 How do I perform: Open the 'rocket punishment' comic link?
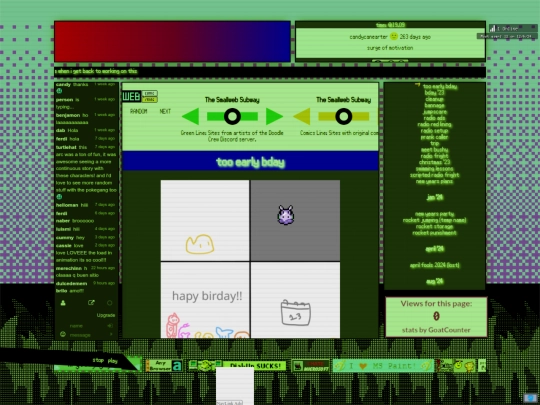click(434, 233)
